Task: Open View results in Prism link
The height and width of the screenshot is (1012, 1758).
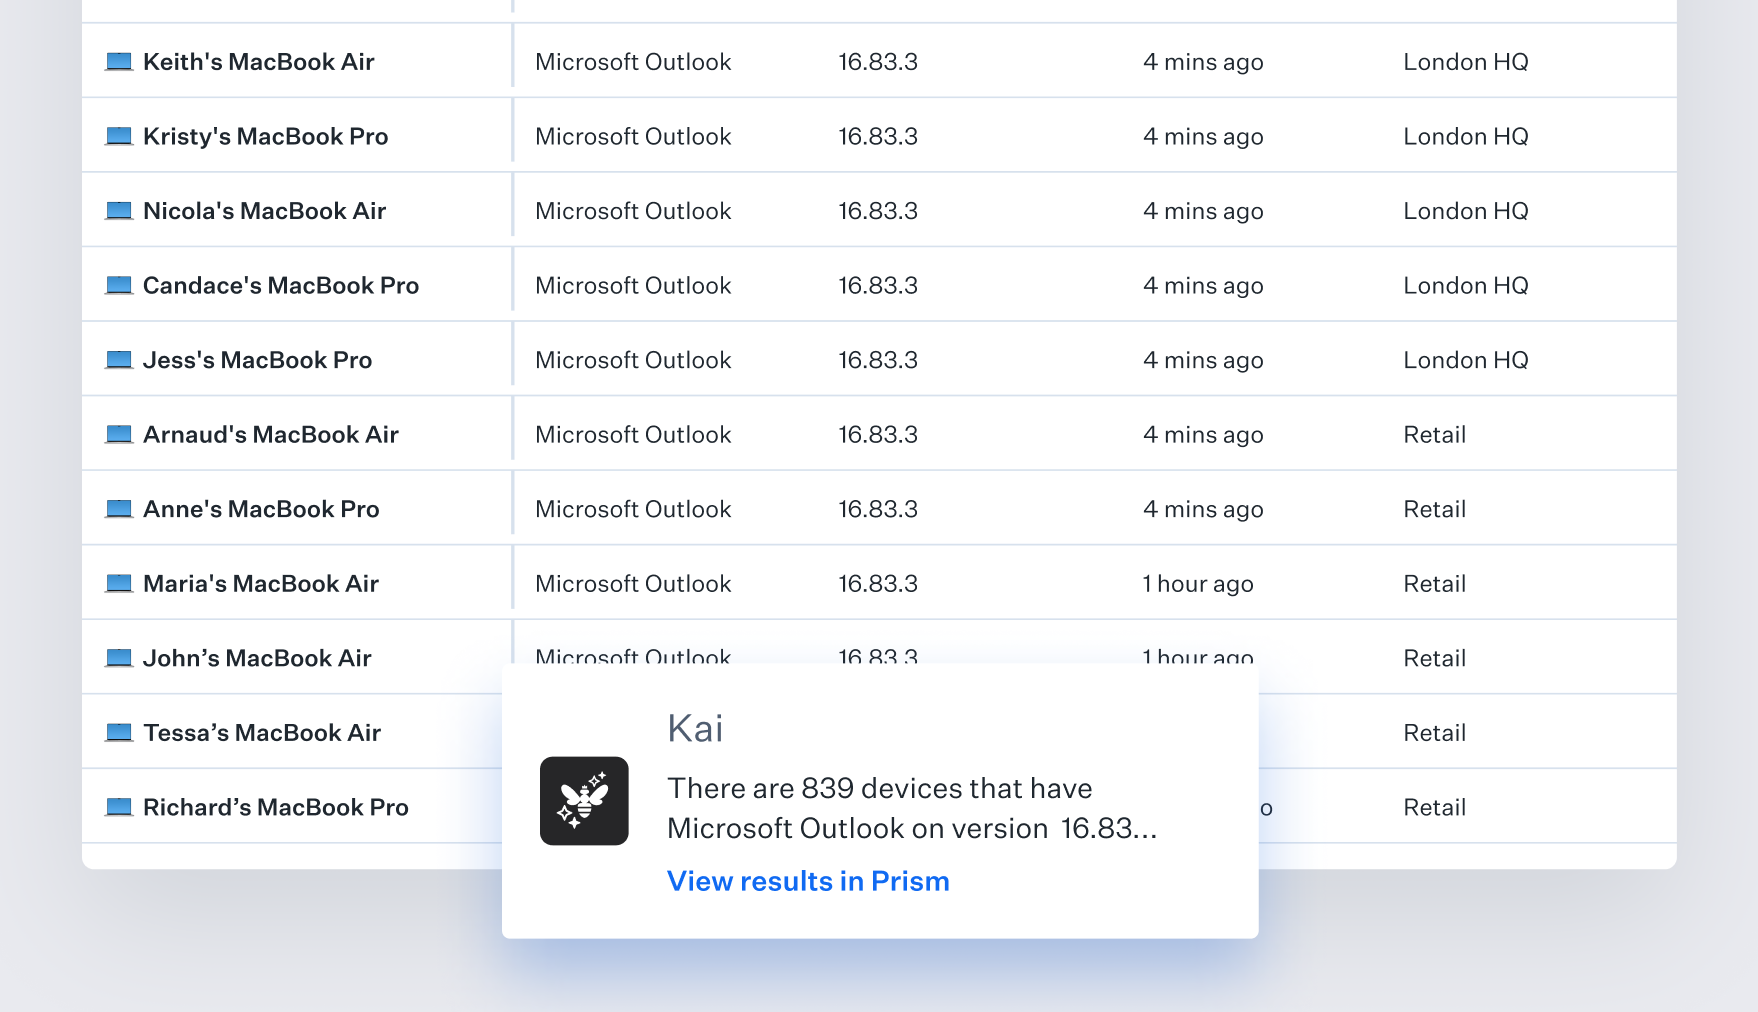Action: click(x=808, y=881)
